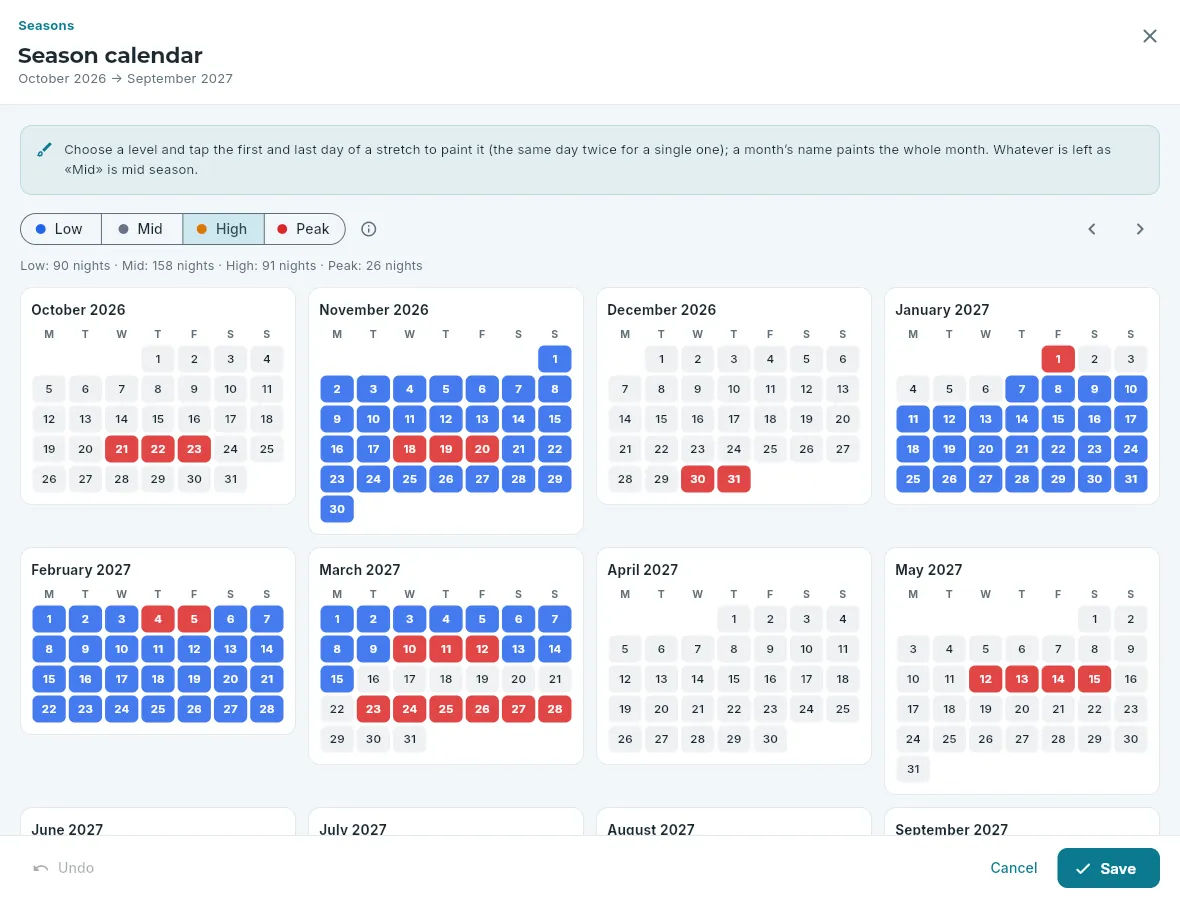Select February 4 peak day

158,619
